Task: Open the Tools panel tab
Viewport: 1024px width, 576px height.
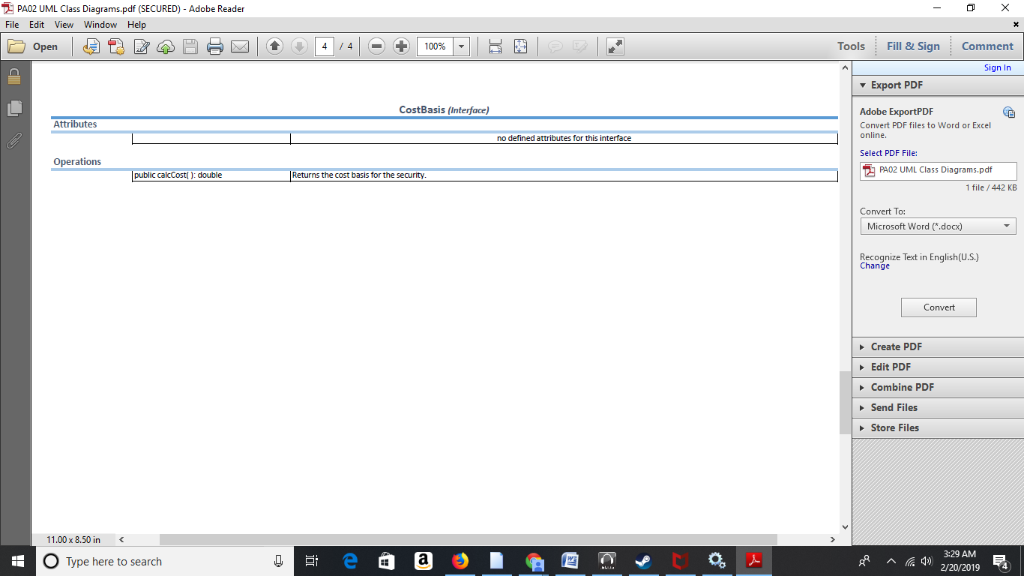Action: coord(851,45)
